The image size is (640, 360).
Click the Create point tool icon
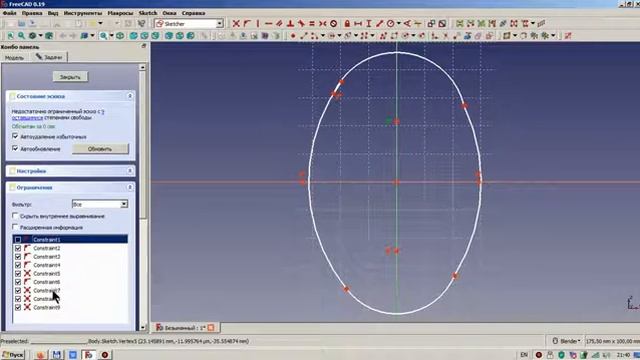pos(293,36)
